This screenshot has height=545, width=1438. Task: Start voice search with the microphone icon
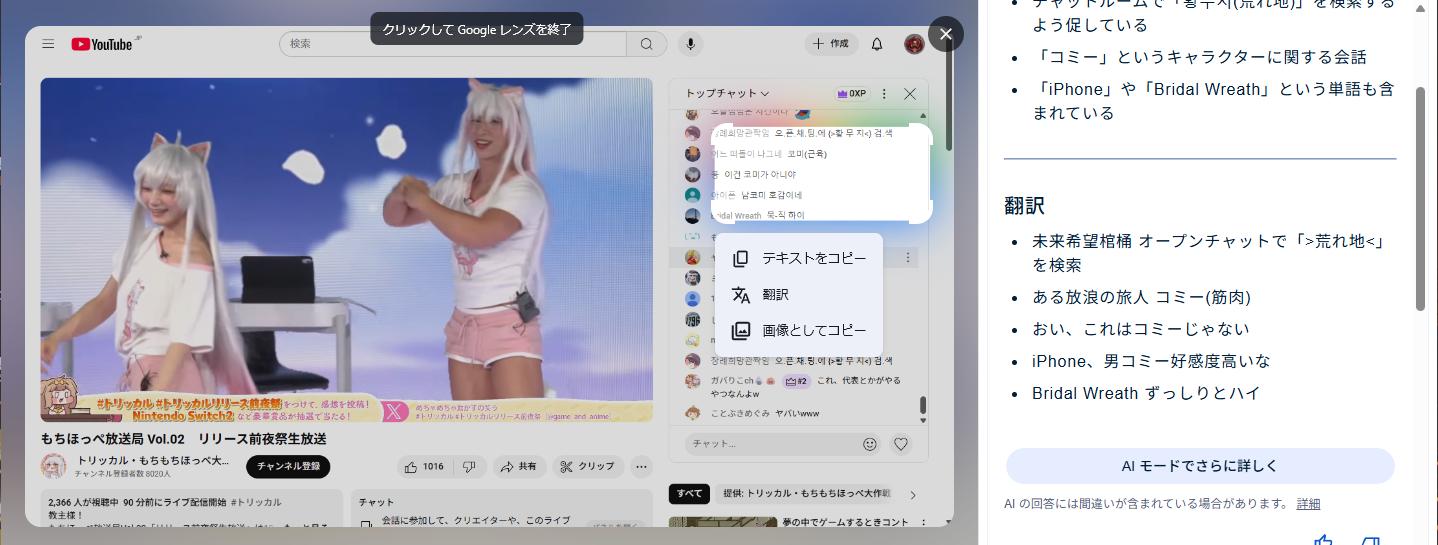point(689,44)
